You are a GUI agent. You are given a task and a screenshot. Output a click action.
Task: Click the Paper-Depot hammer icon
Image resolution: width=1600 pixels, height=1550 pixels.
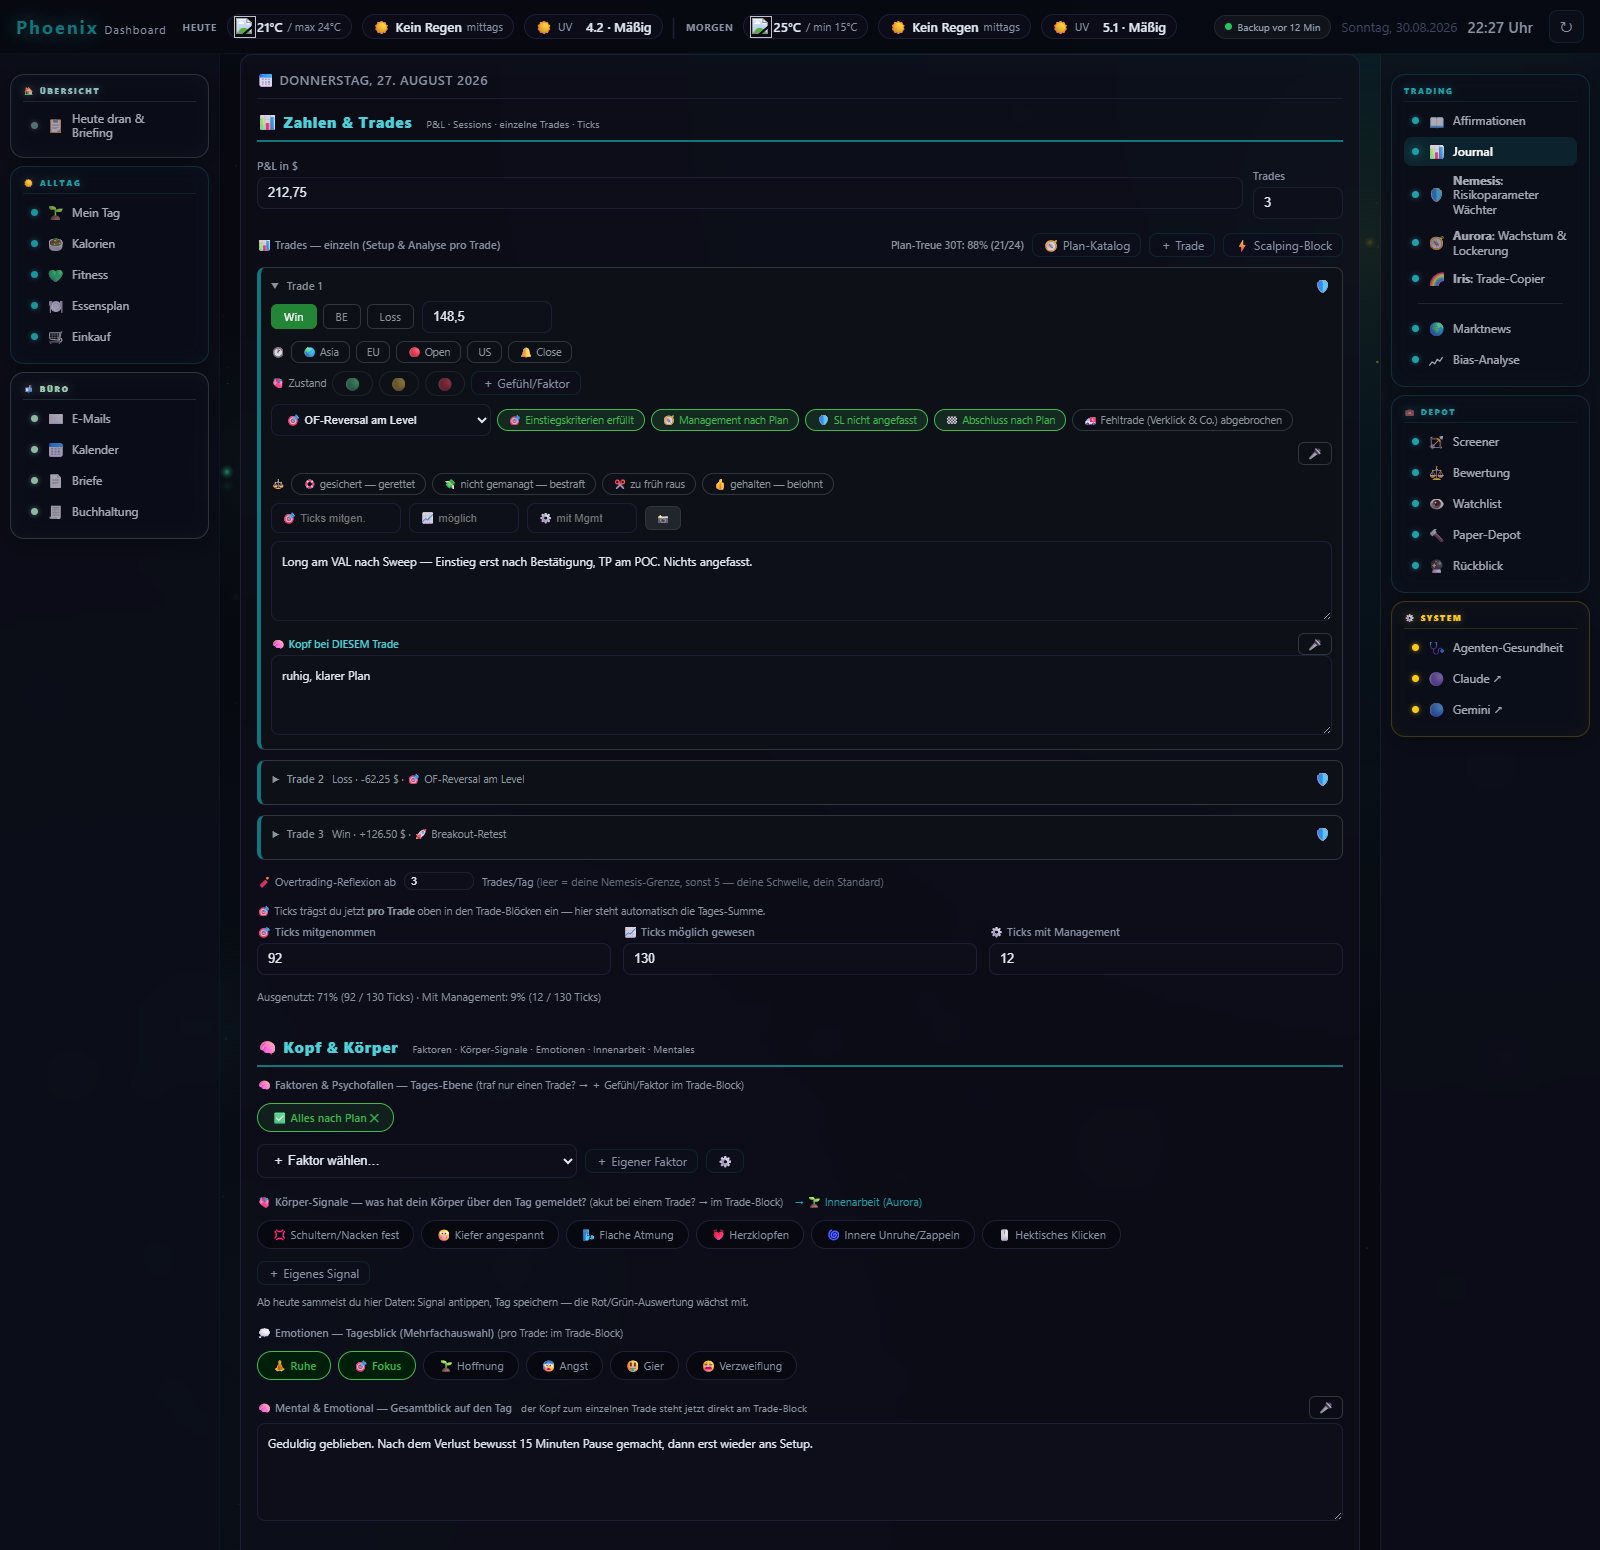1437,535
